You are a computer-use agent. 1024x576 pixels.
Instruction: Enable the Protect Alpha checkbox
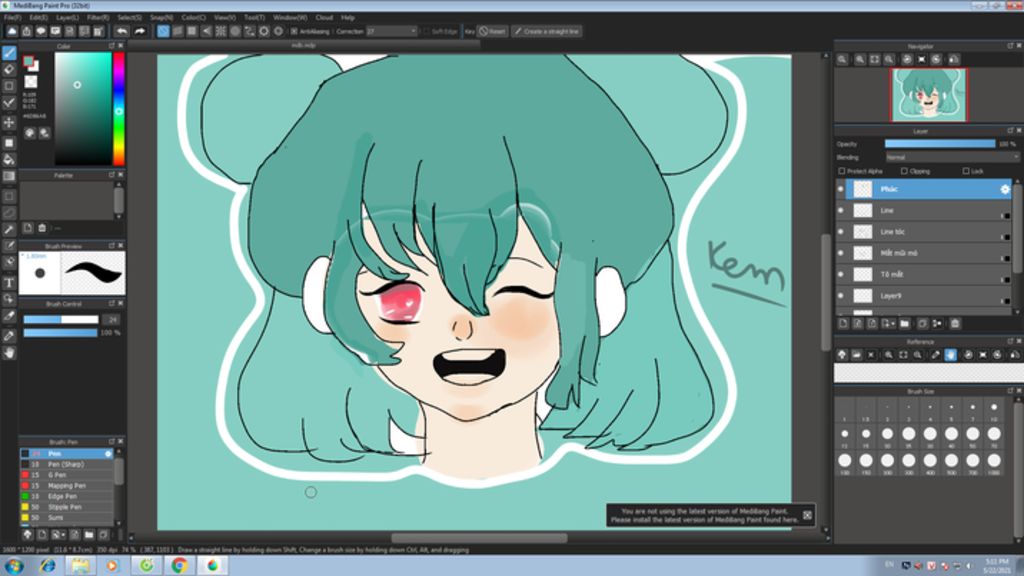pyautogui.click(x=842, y=171)
